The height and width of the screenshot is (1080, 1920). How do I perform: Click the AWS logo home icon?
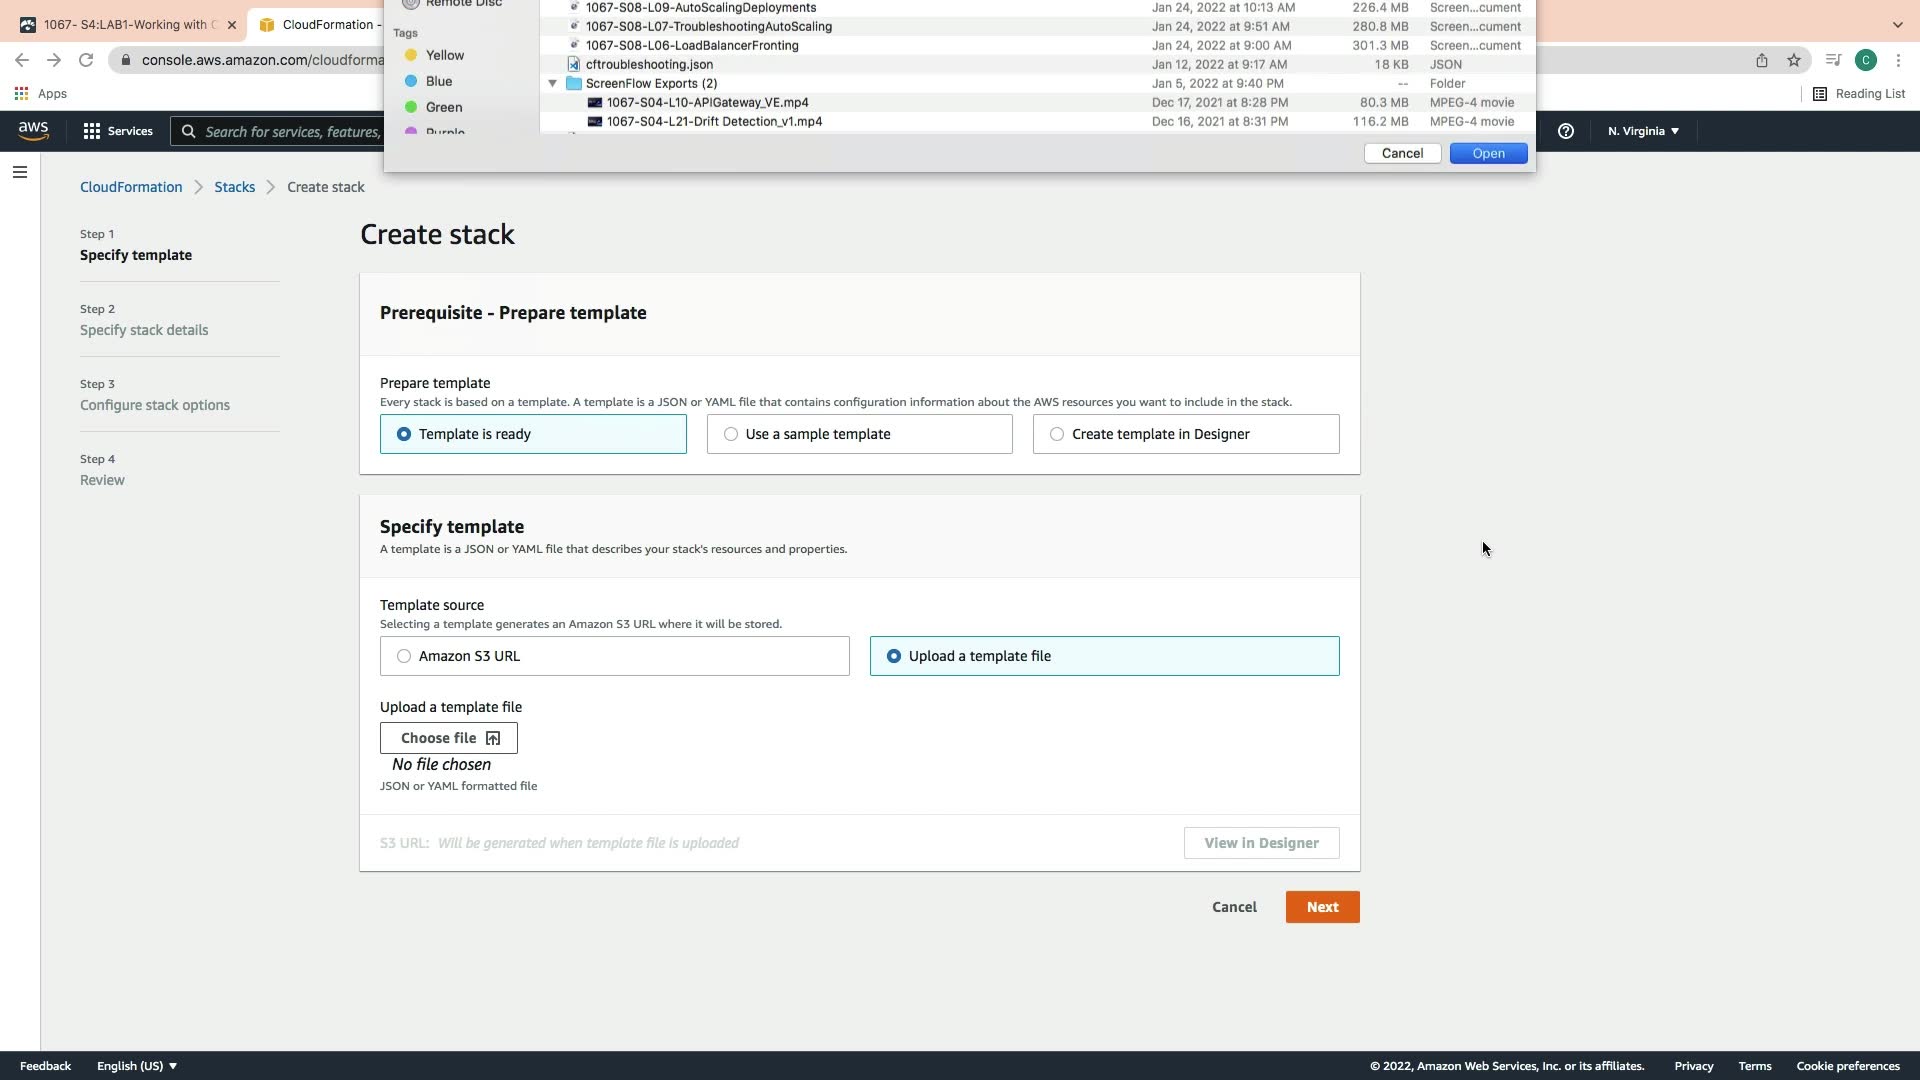pos(33,131)
